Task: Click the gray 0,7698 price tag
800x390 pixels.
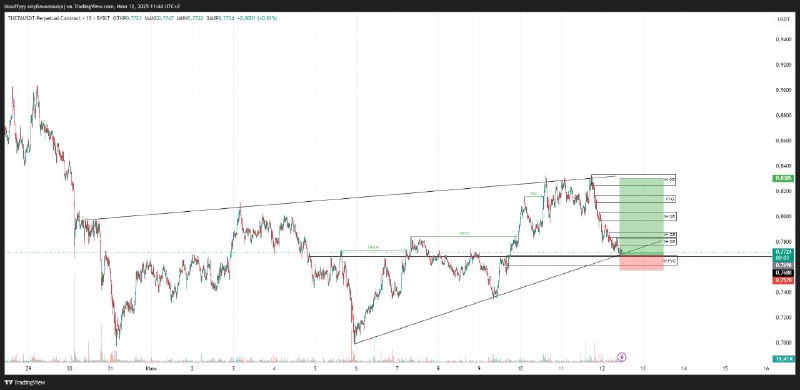Action: (x=783, y=266)
